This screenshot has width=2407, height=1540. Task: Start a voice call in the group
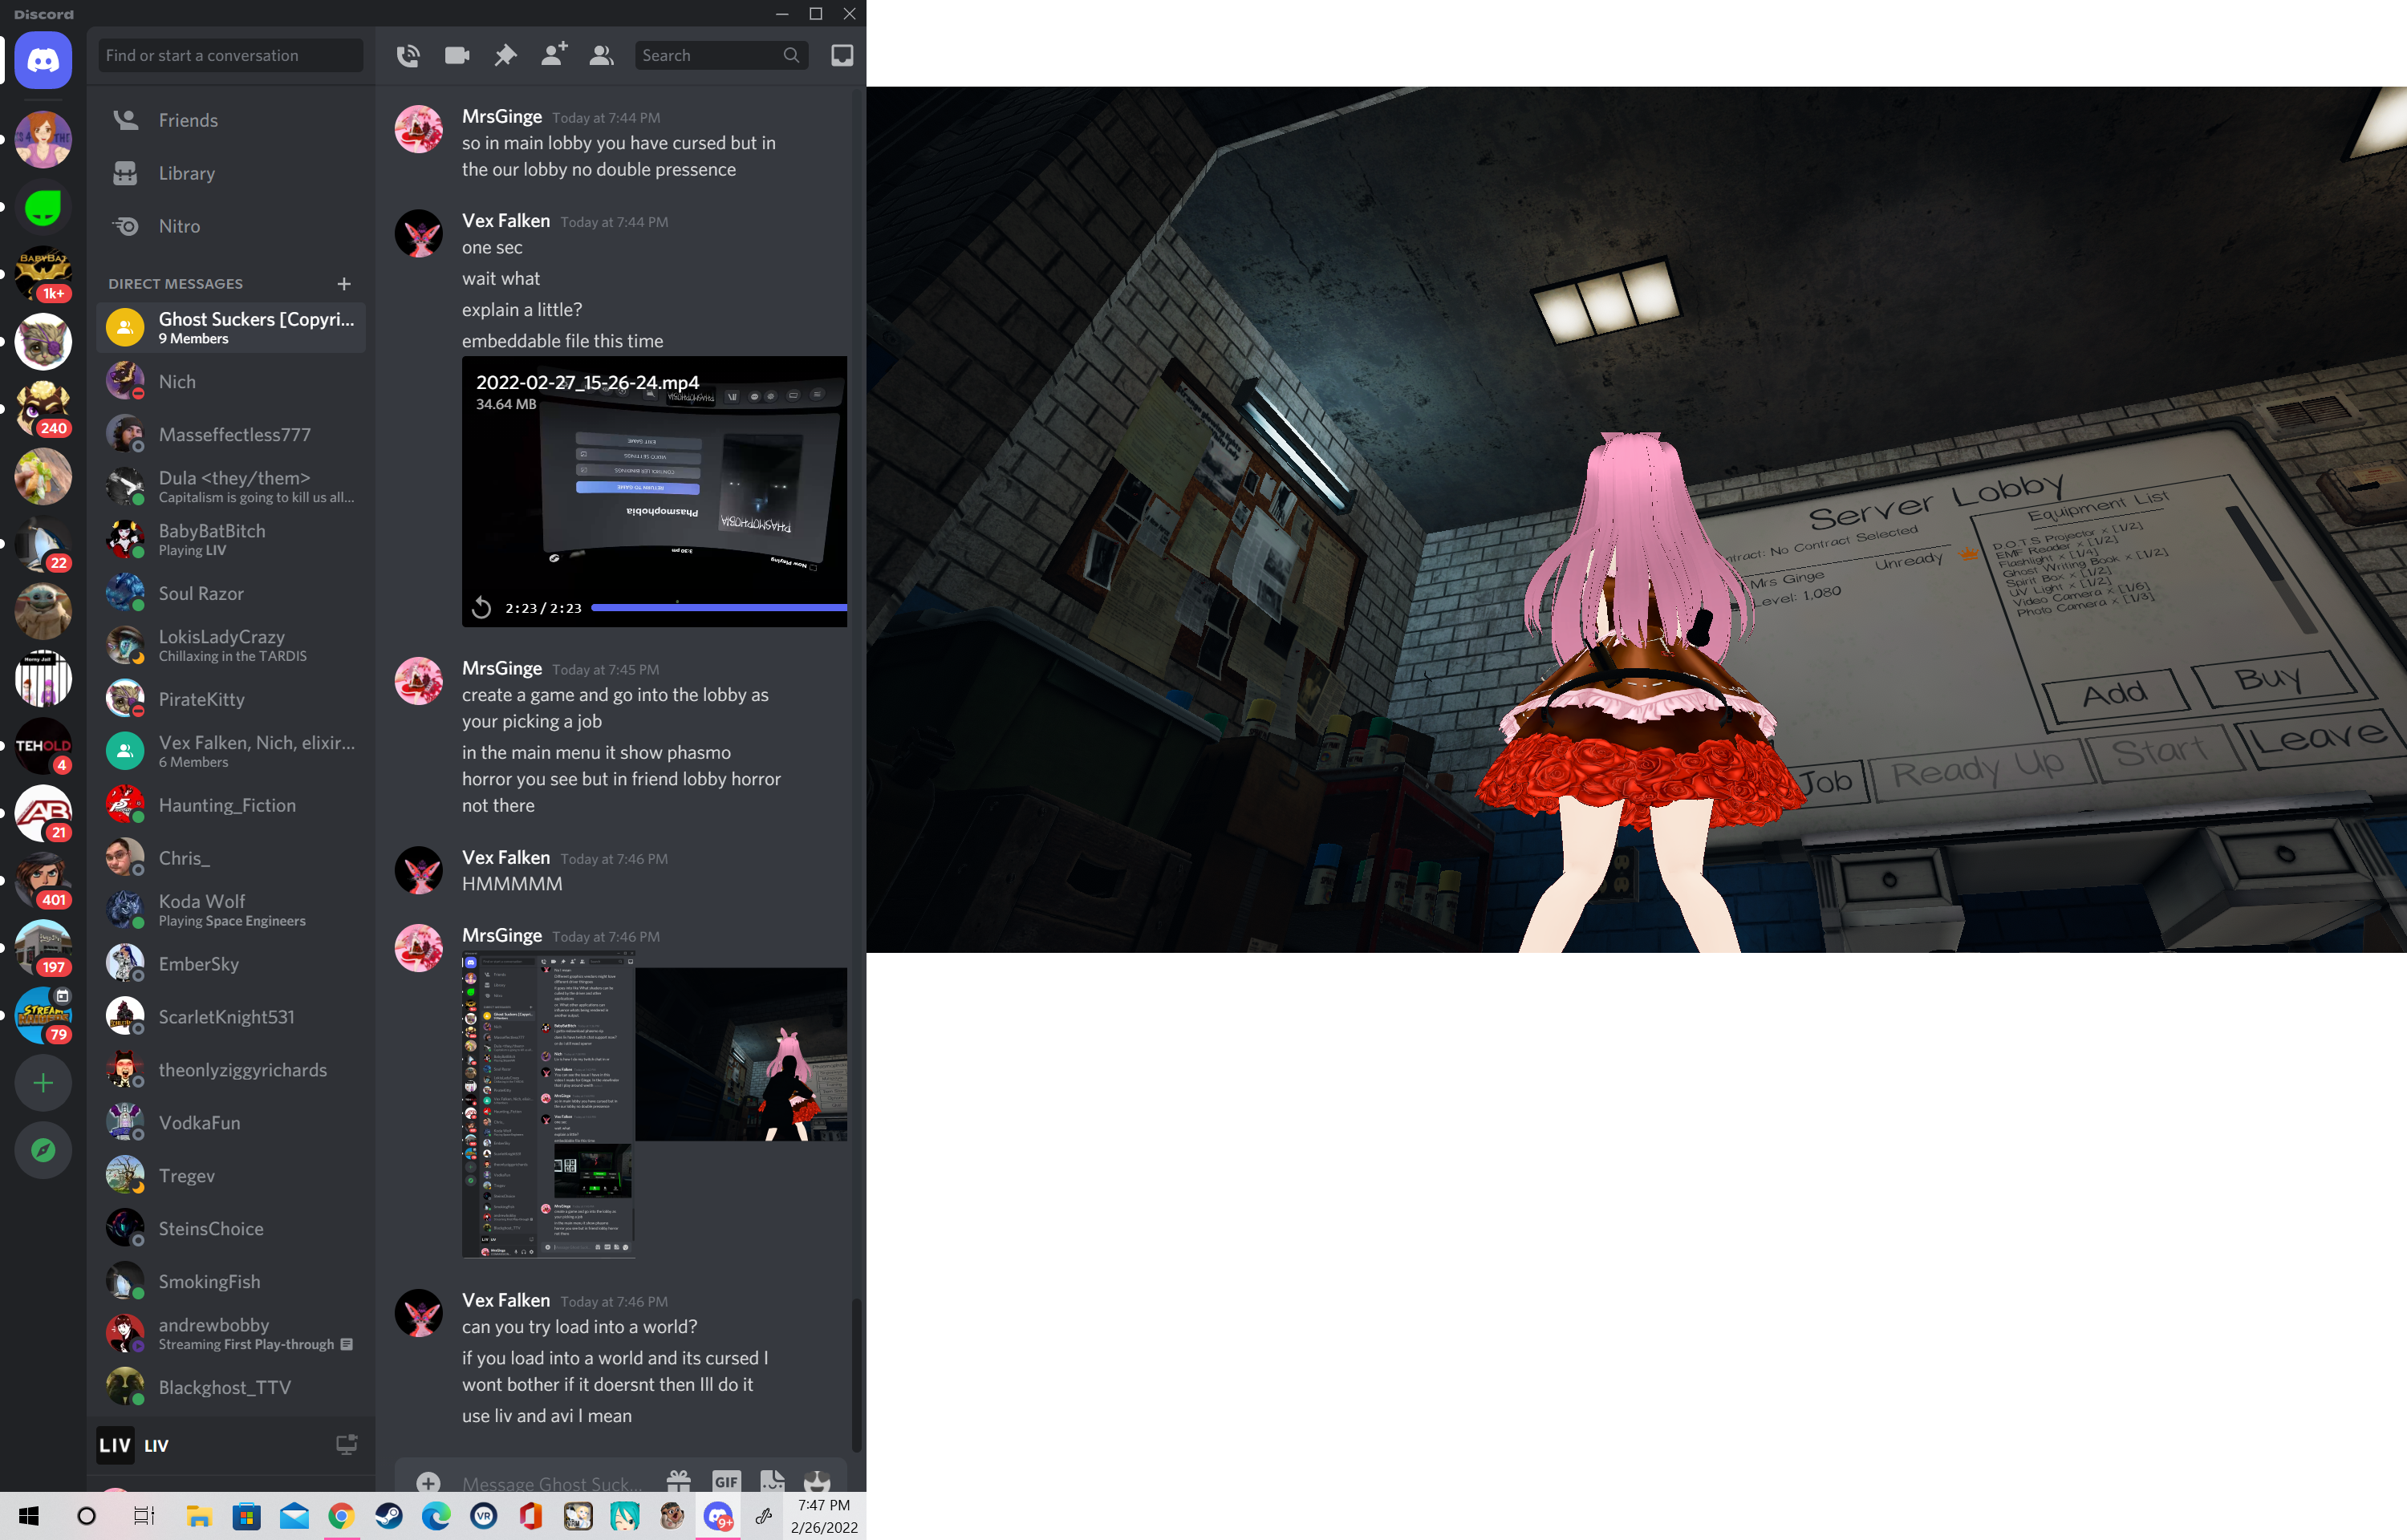tap(408, 56)
